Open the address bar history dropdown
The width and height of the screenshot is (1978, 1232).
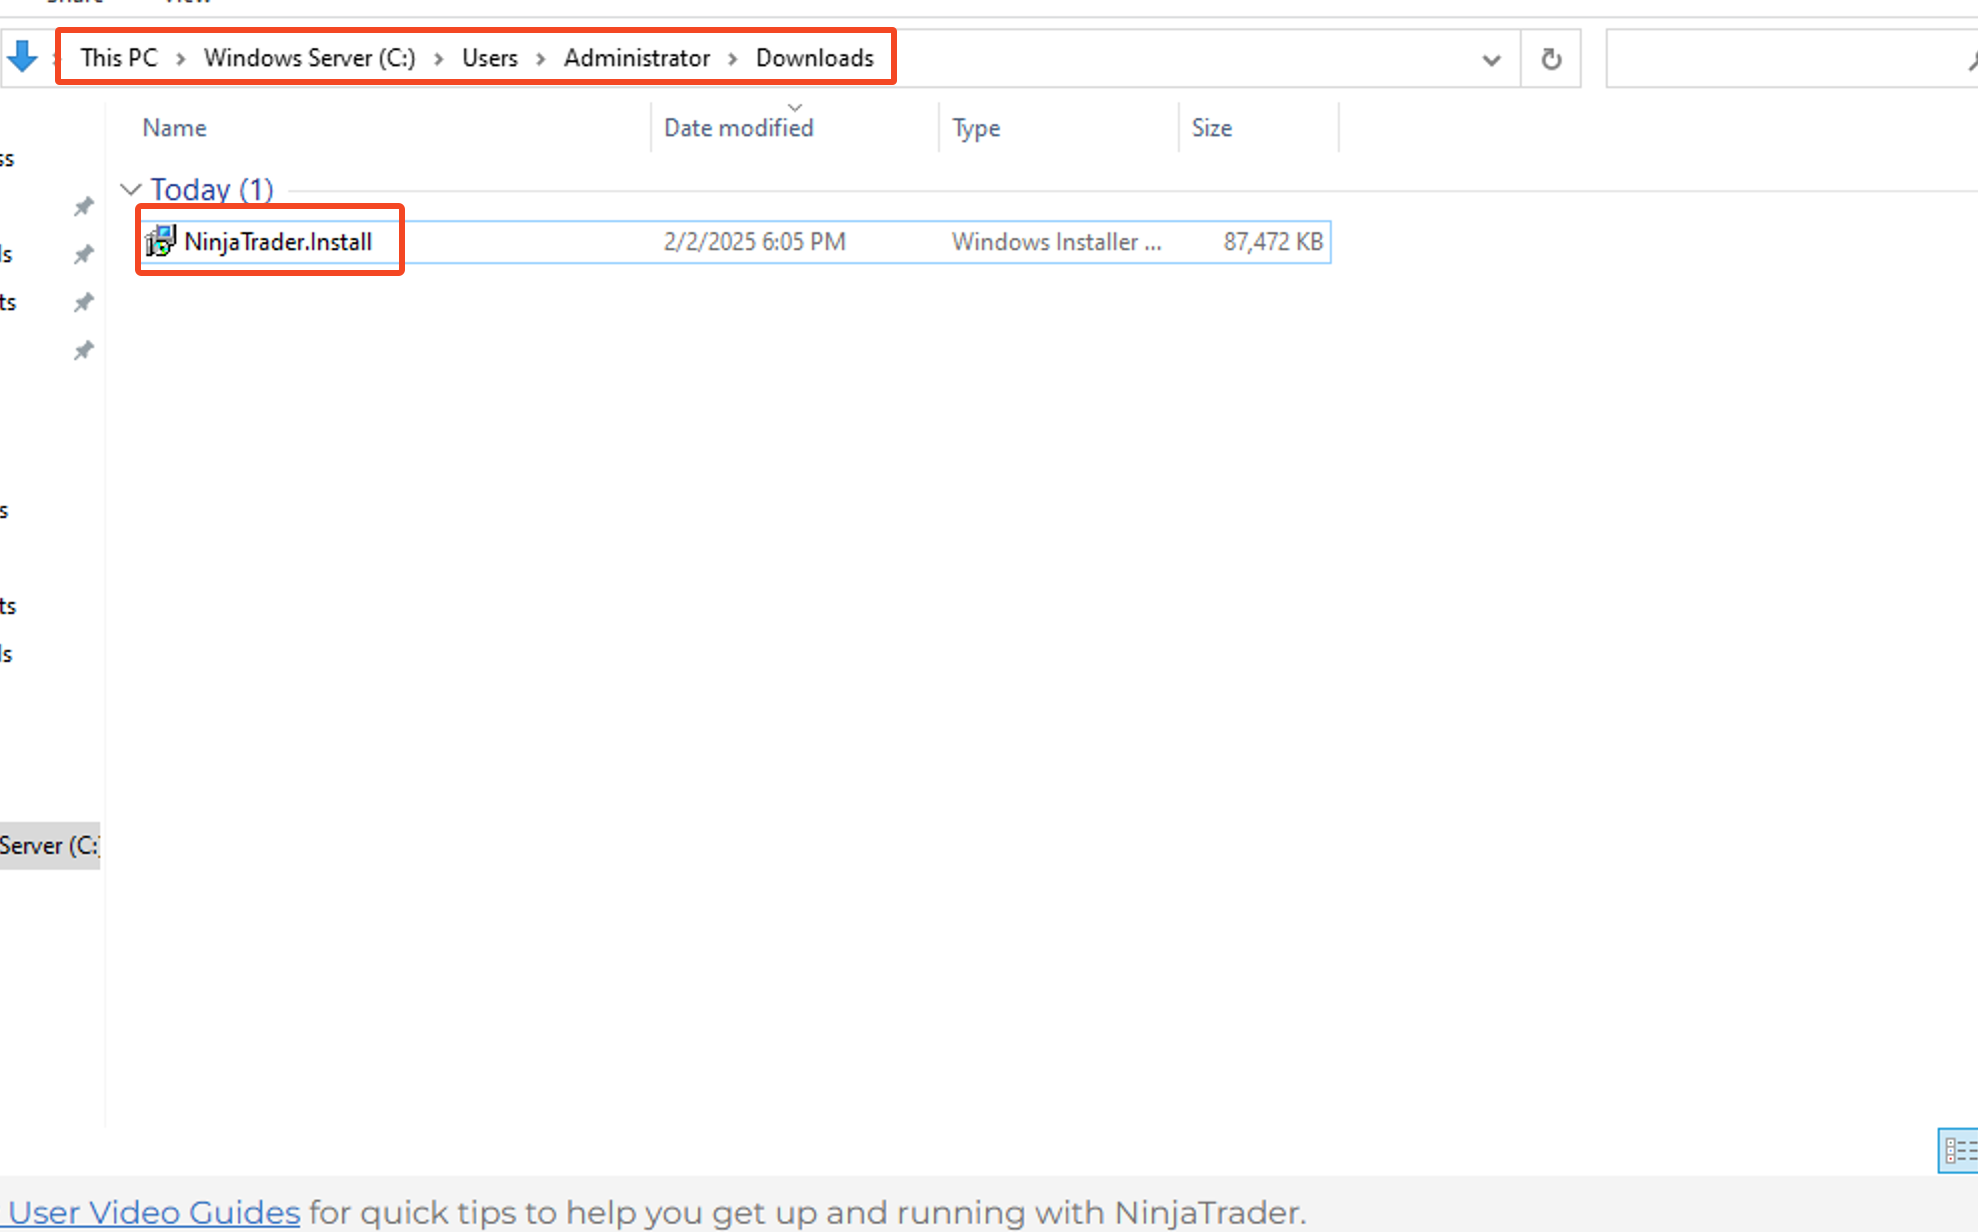click(x=1491, y=60)
